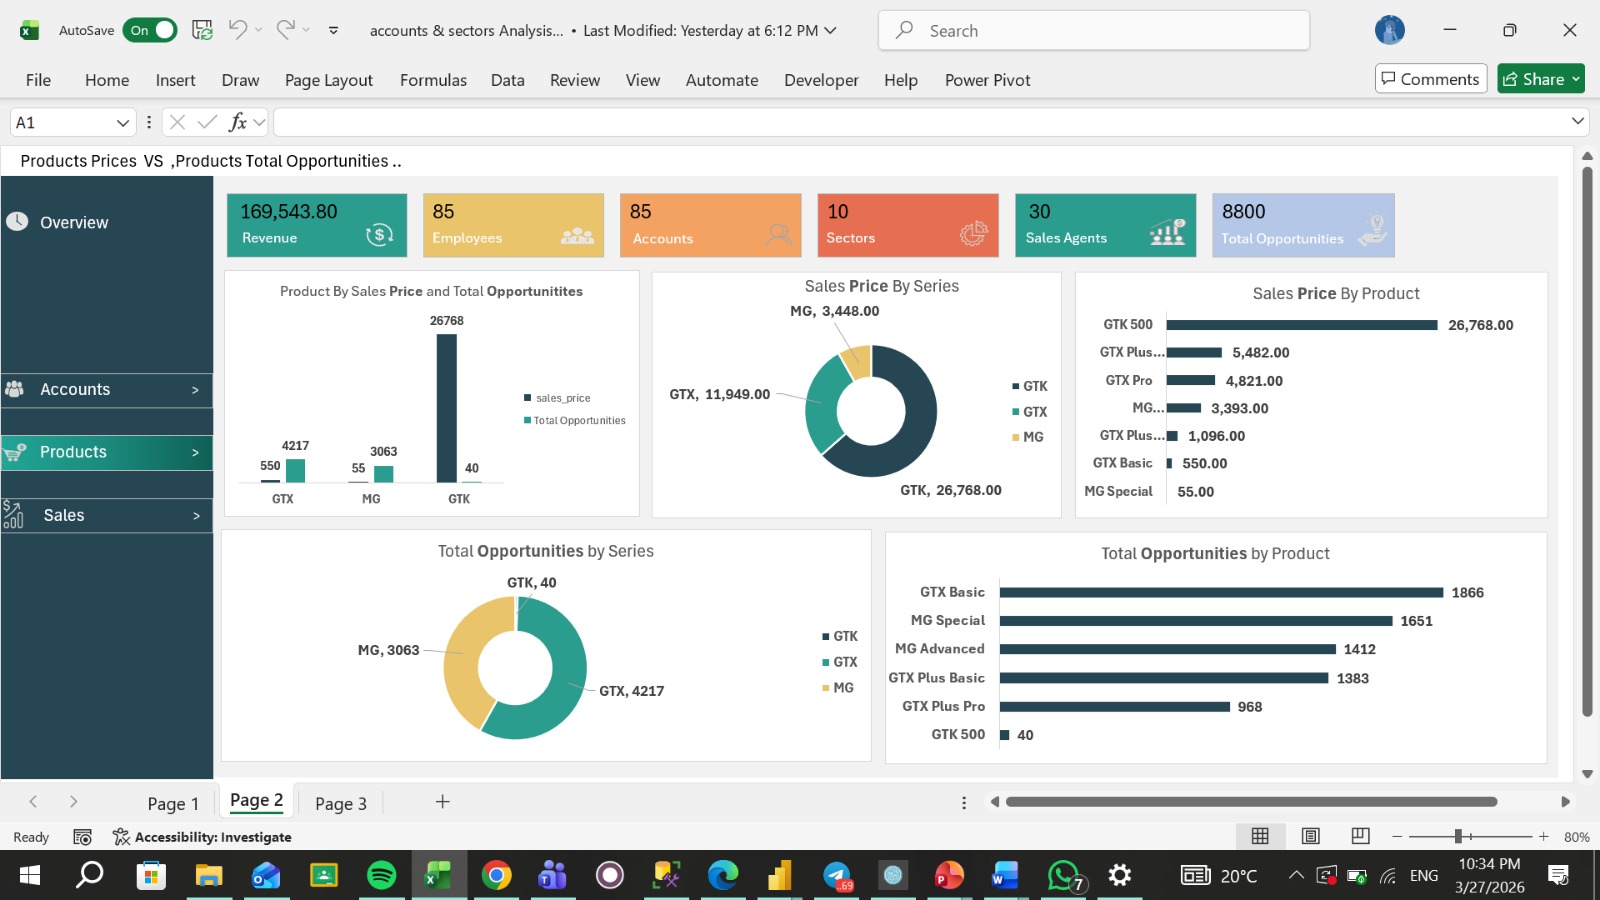Click into the Search box

[1094, 30]
